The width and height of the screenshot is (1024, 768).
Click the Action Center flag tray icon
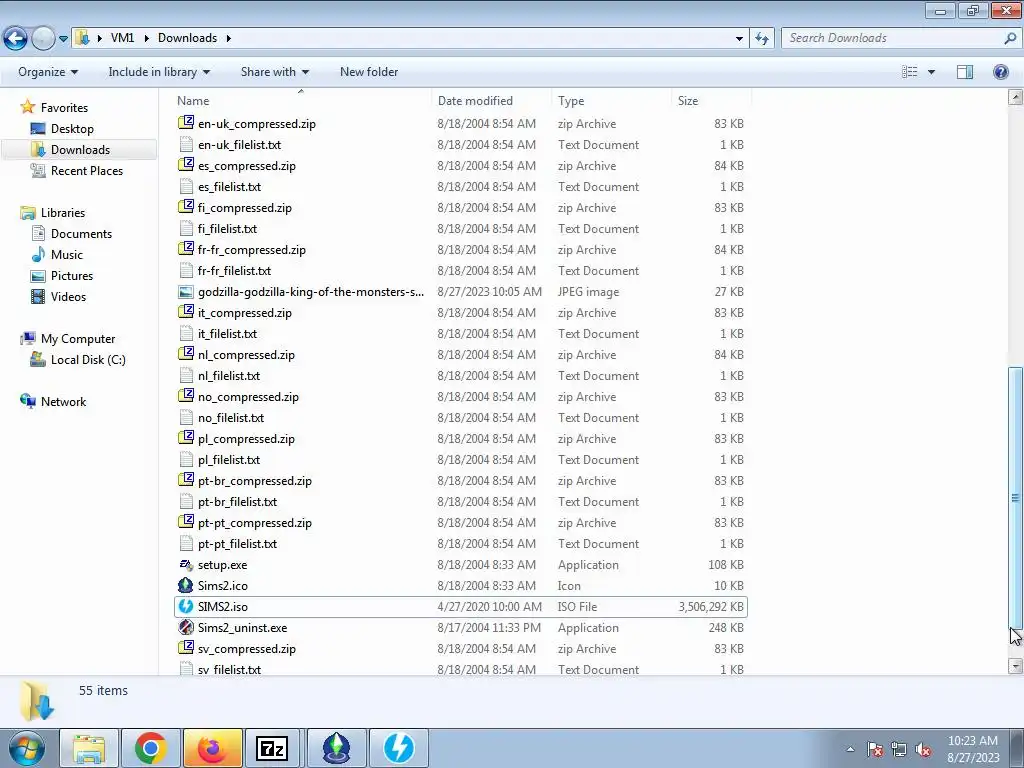875,750
